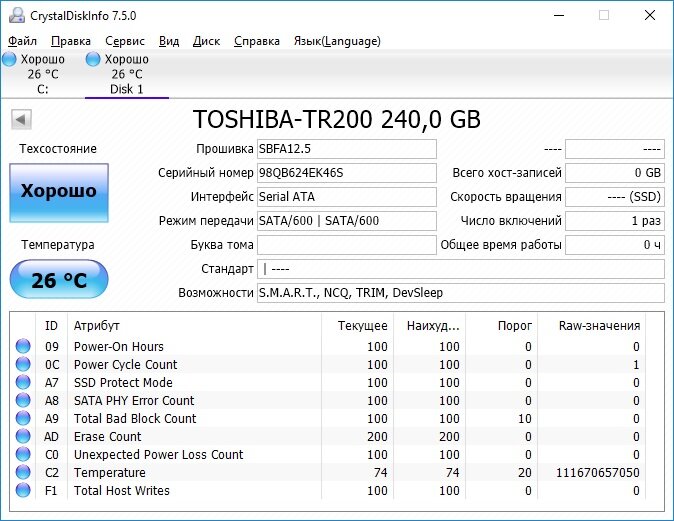
Task: Click status orb of Total Bad Block Count row
Action: [23, 418]
